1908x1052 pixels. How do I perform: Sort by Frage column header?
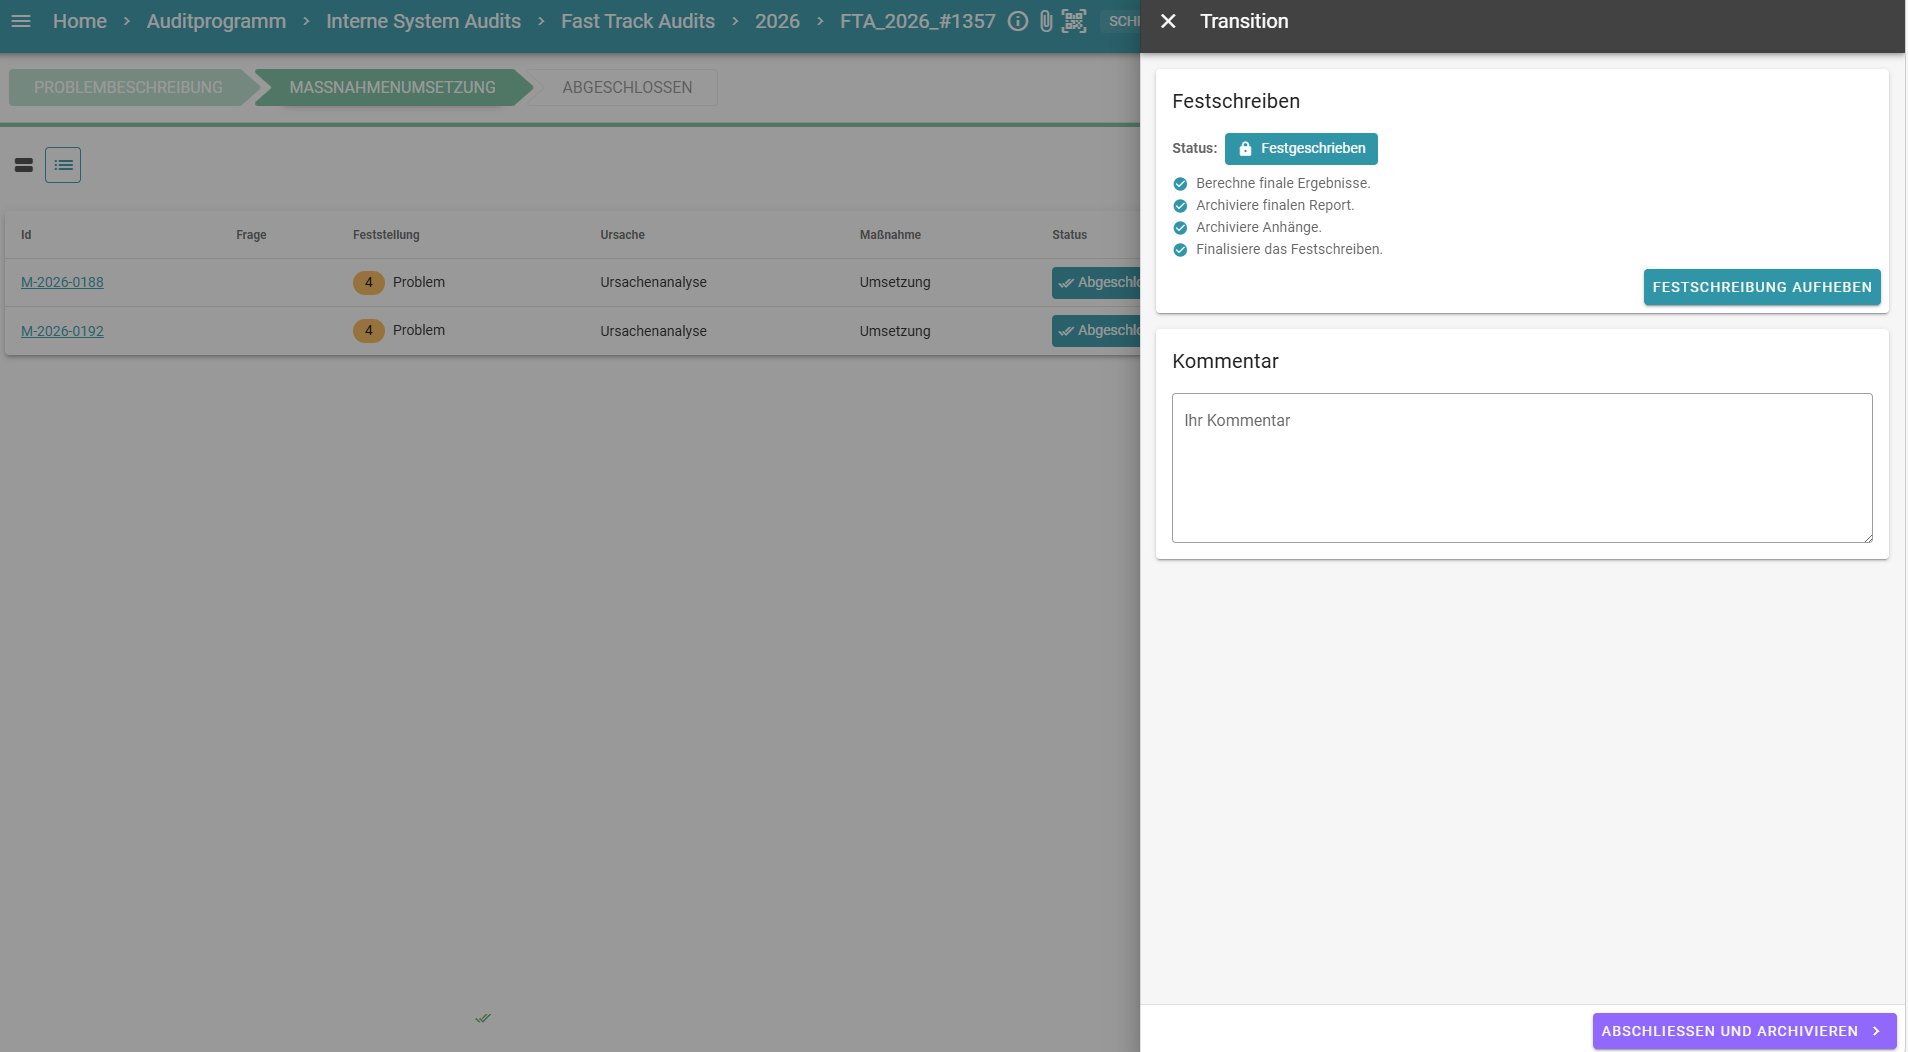tap(251, 235)
